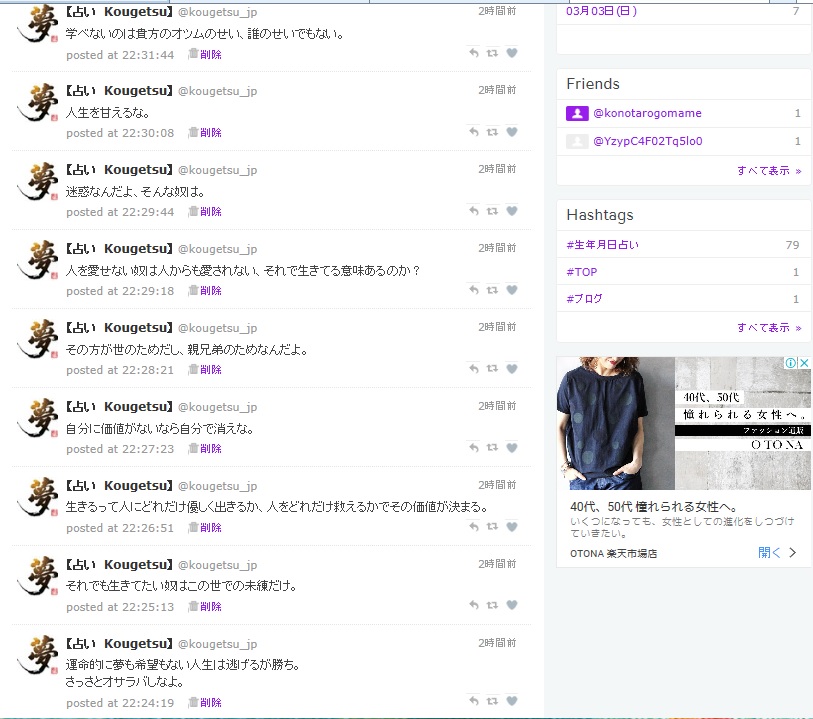Viewport: 813px width, 719px height.
Task: Click the grey avatar of @YzypC4F02Tq5lo0
Action: (x=577, y=141)
